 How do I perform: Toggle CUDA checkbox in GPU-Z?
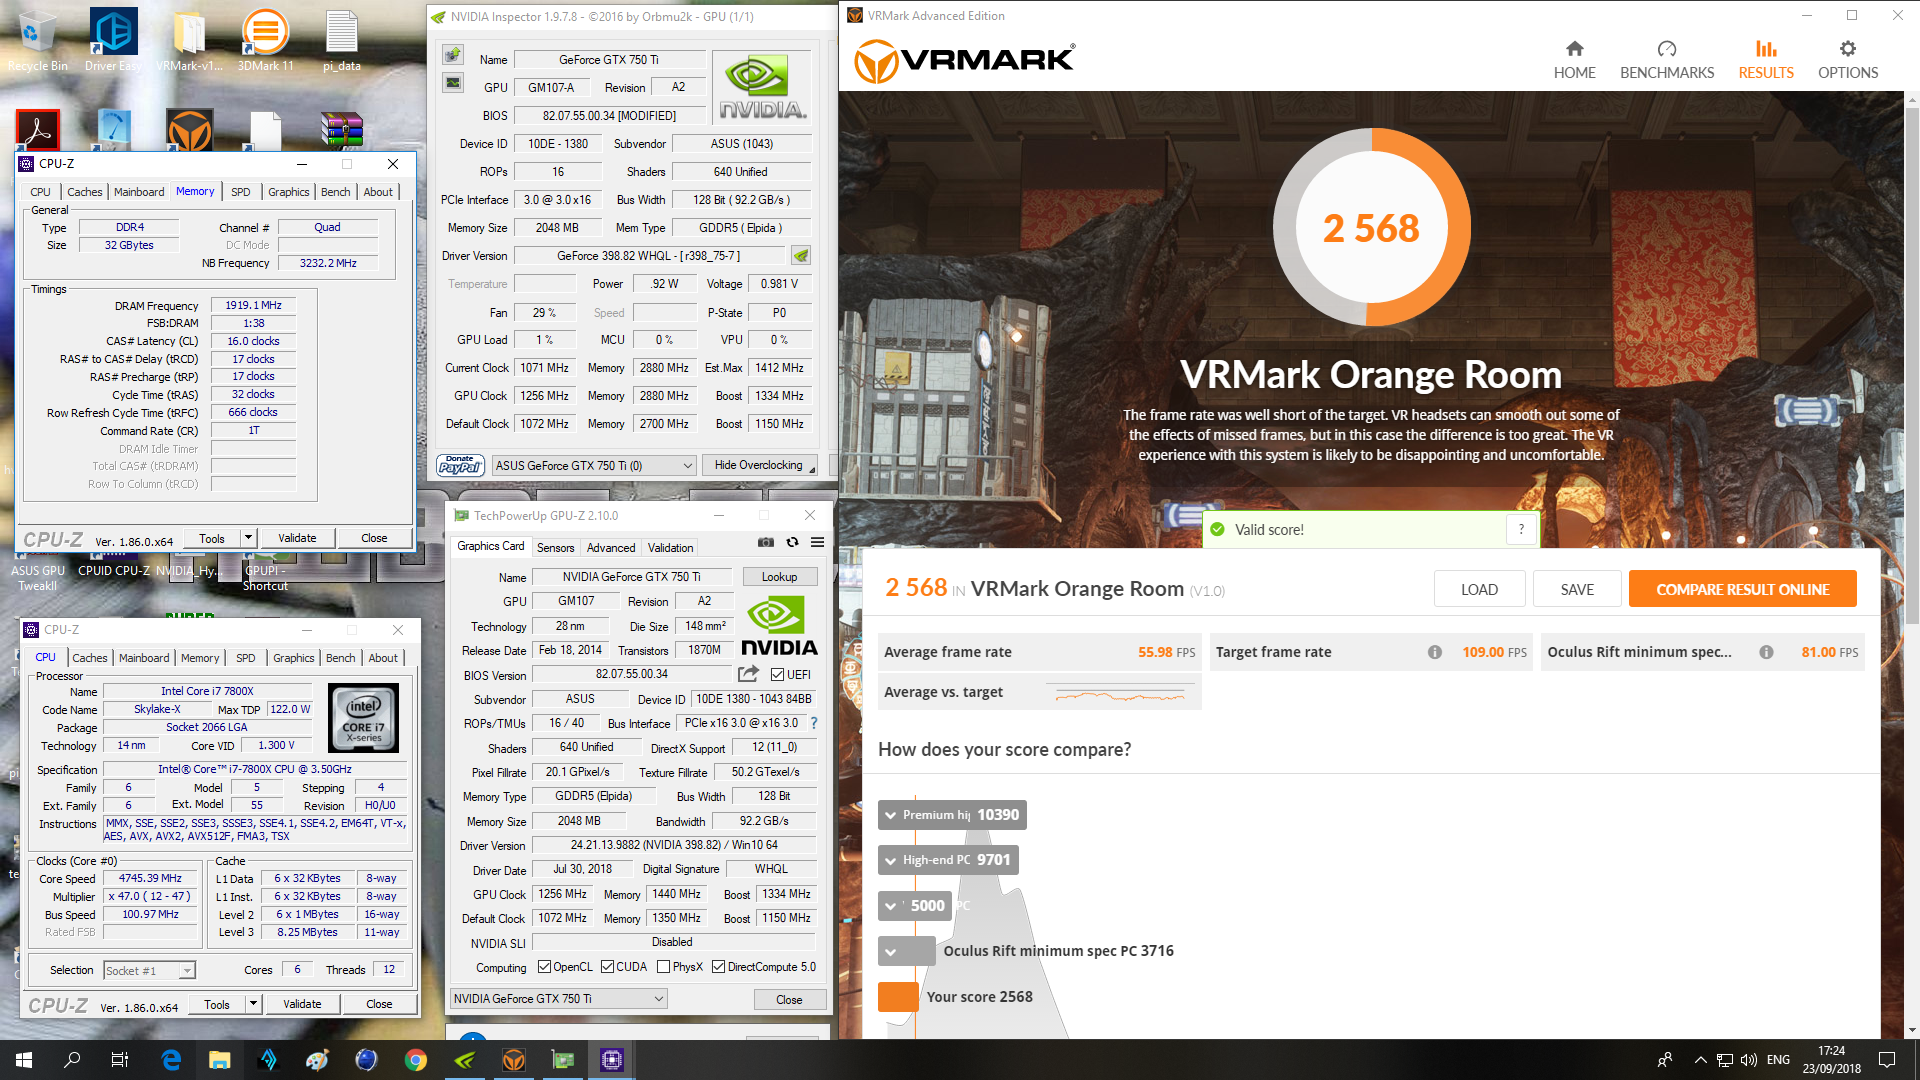coord(607,967)
